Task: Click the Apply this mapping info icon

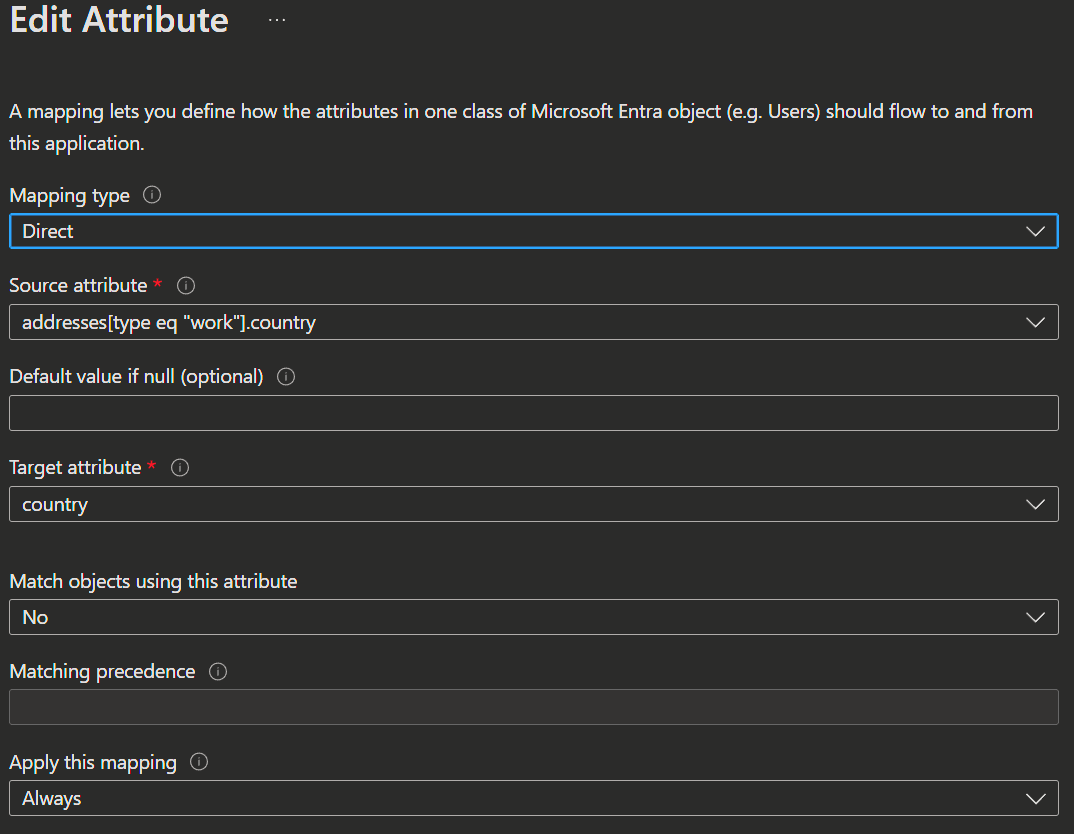Action: (199, 762)
